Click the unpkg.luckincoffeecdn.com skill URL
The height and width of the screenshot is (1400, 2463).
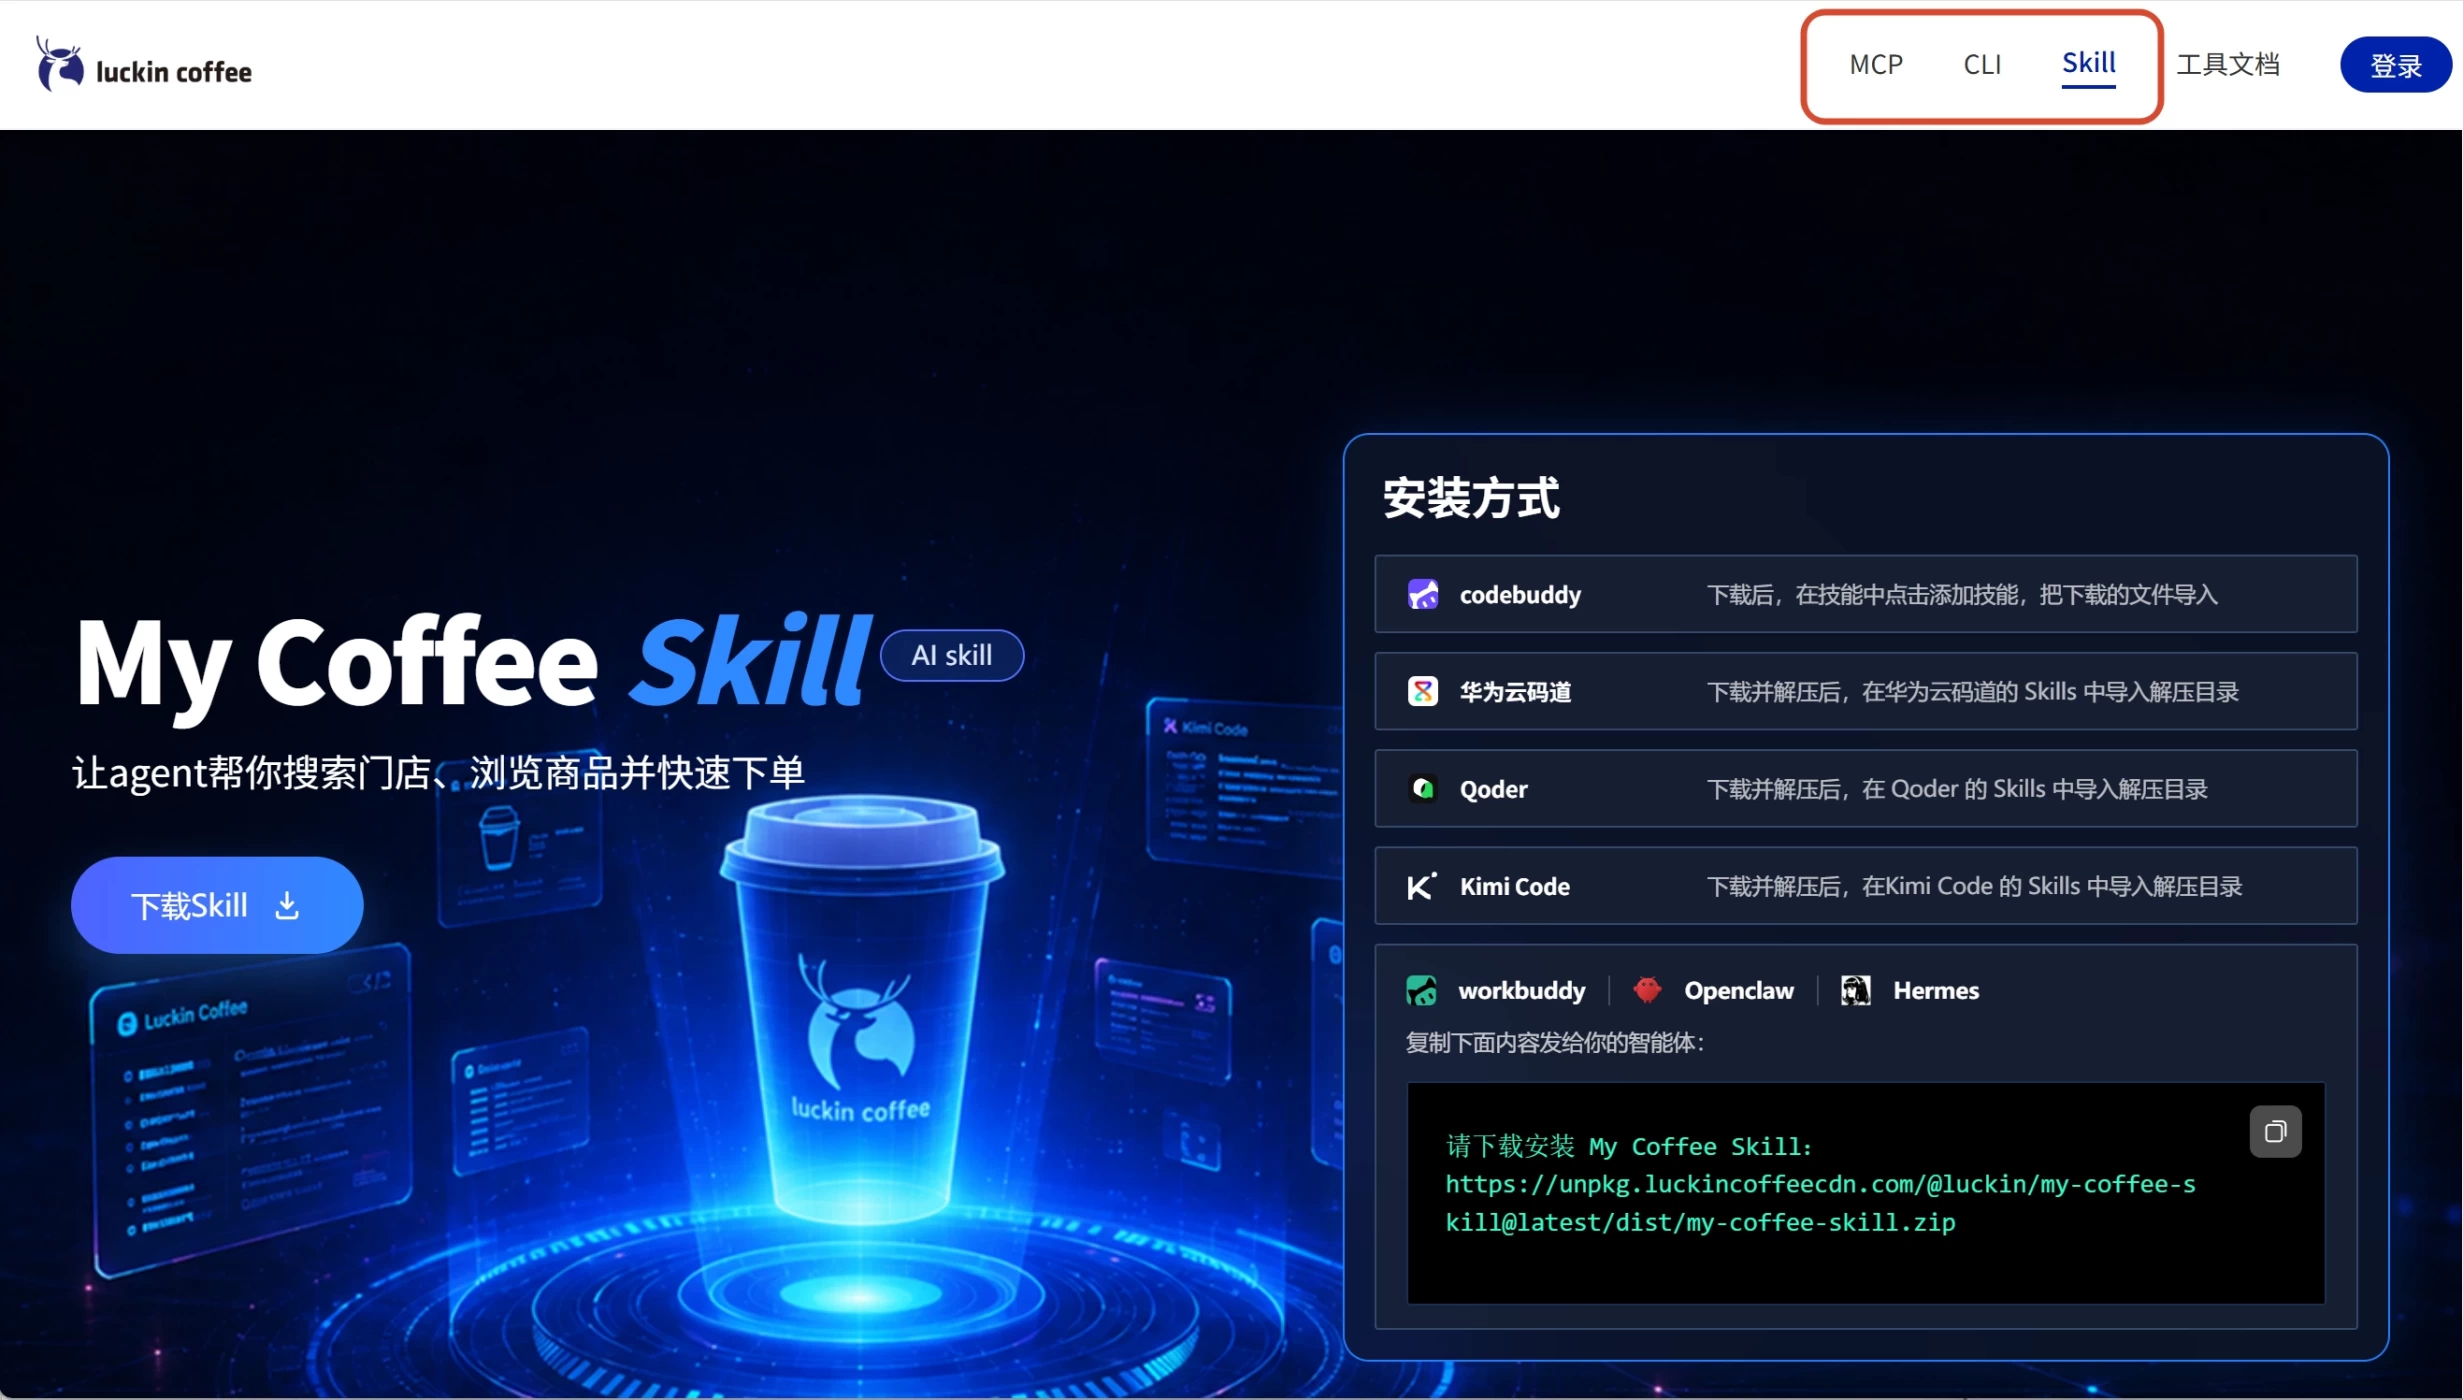[1820, 1203]
